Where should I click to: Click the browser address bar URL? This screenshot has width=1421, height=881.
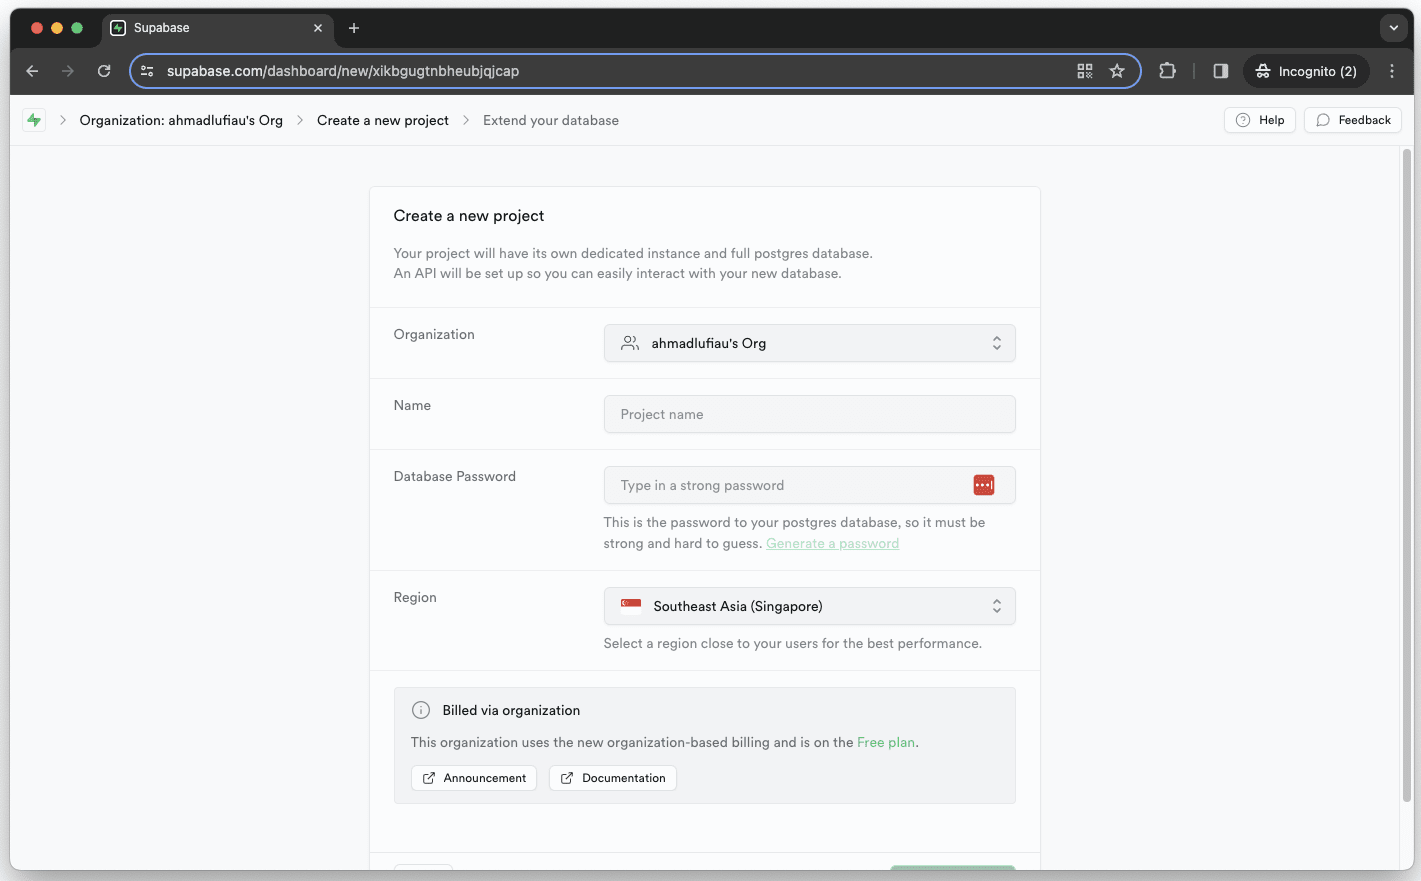[343, 71]
